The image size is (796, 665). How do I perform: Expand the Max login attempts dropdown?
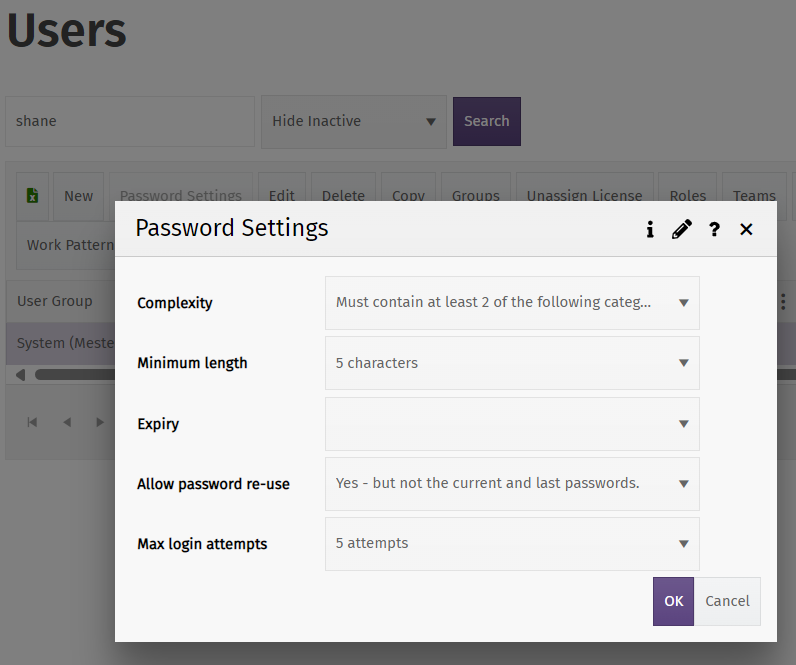click(512, 544)
